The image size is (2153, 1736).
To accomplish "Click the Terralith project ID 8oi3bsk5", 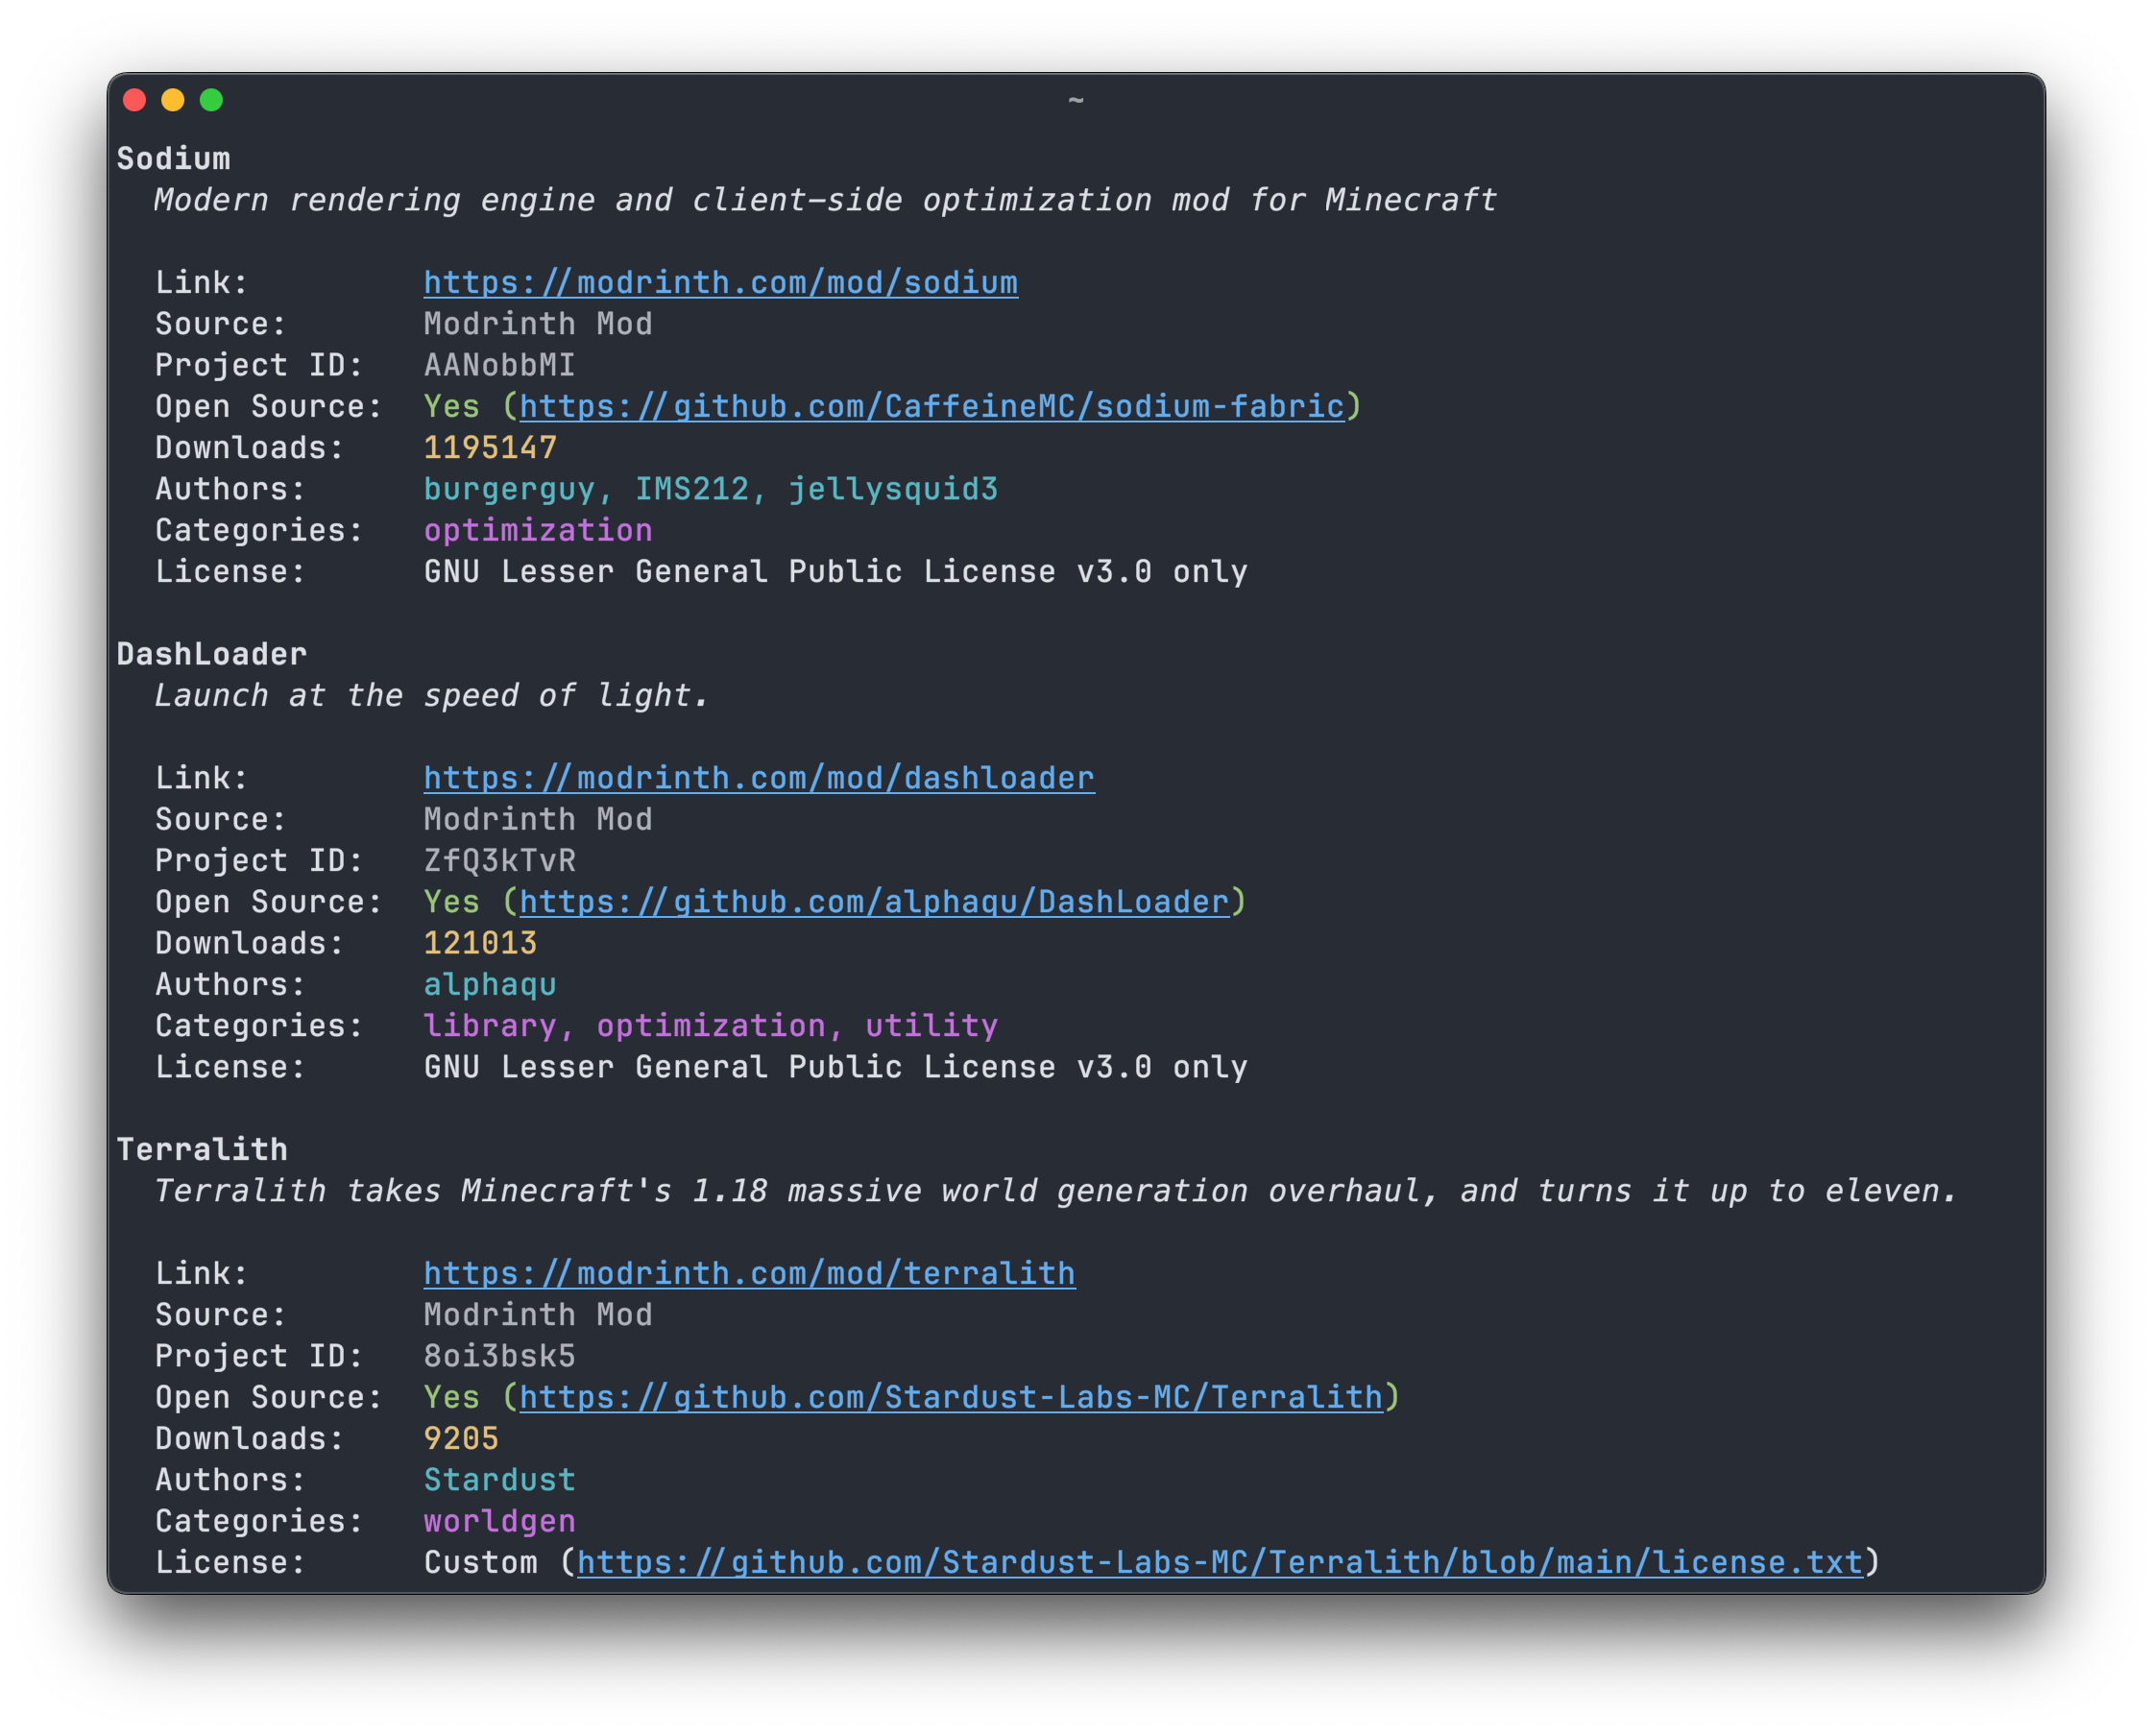I will (499, 1356).
